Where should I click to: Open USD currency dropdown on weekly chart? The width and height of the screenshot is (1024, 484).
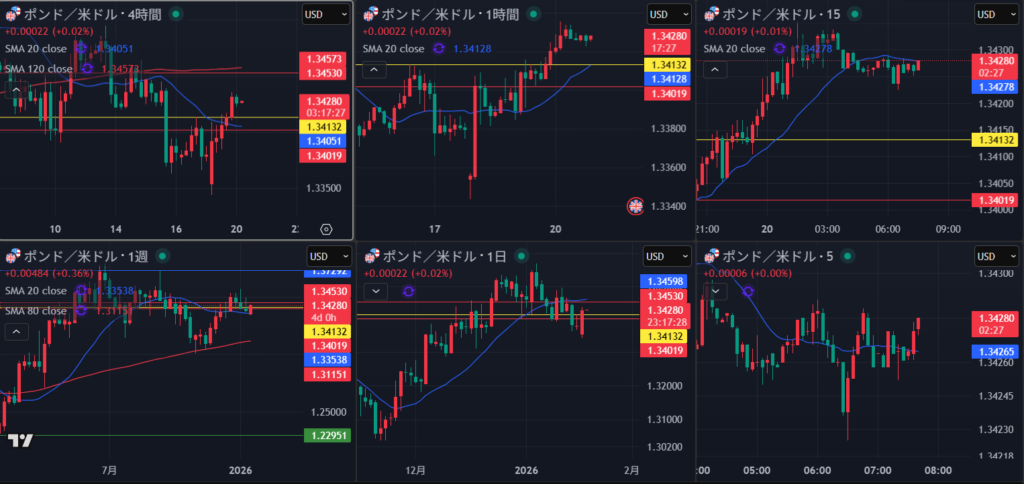point(327,257)
